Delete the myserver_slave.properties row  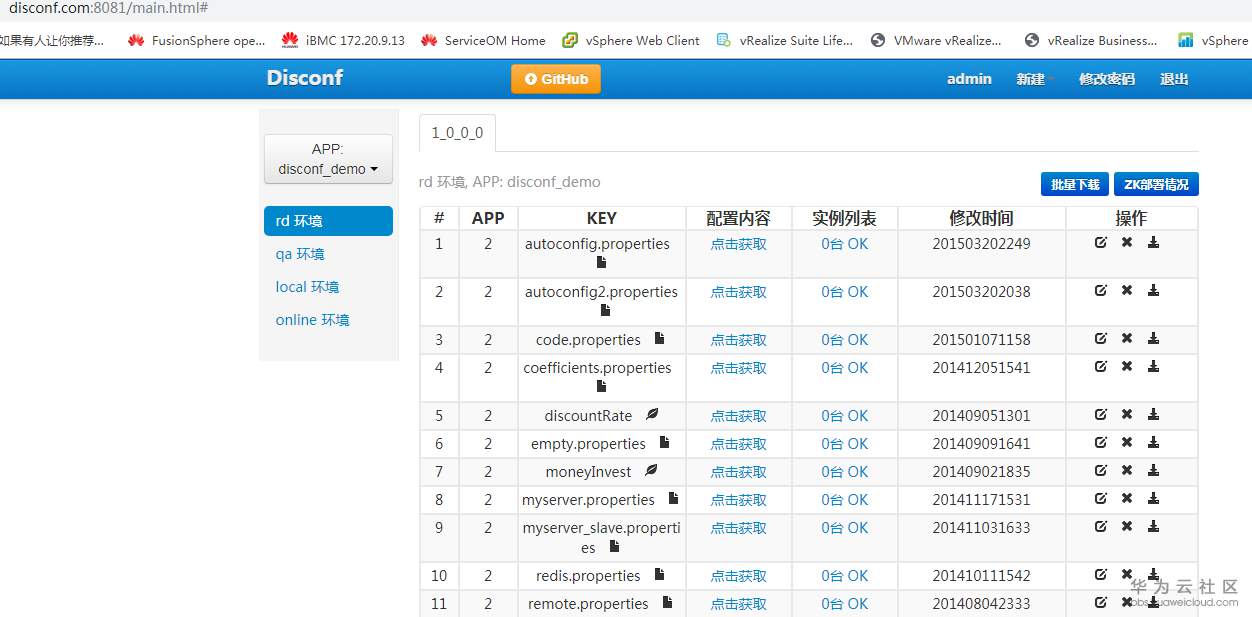(1127, 526)
